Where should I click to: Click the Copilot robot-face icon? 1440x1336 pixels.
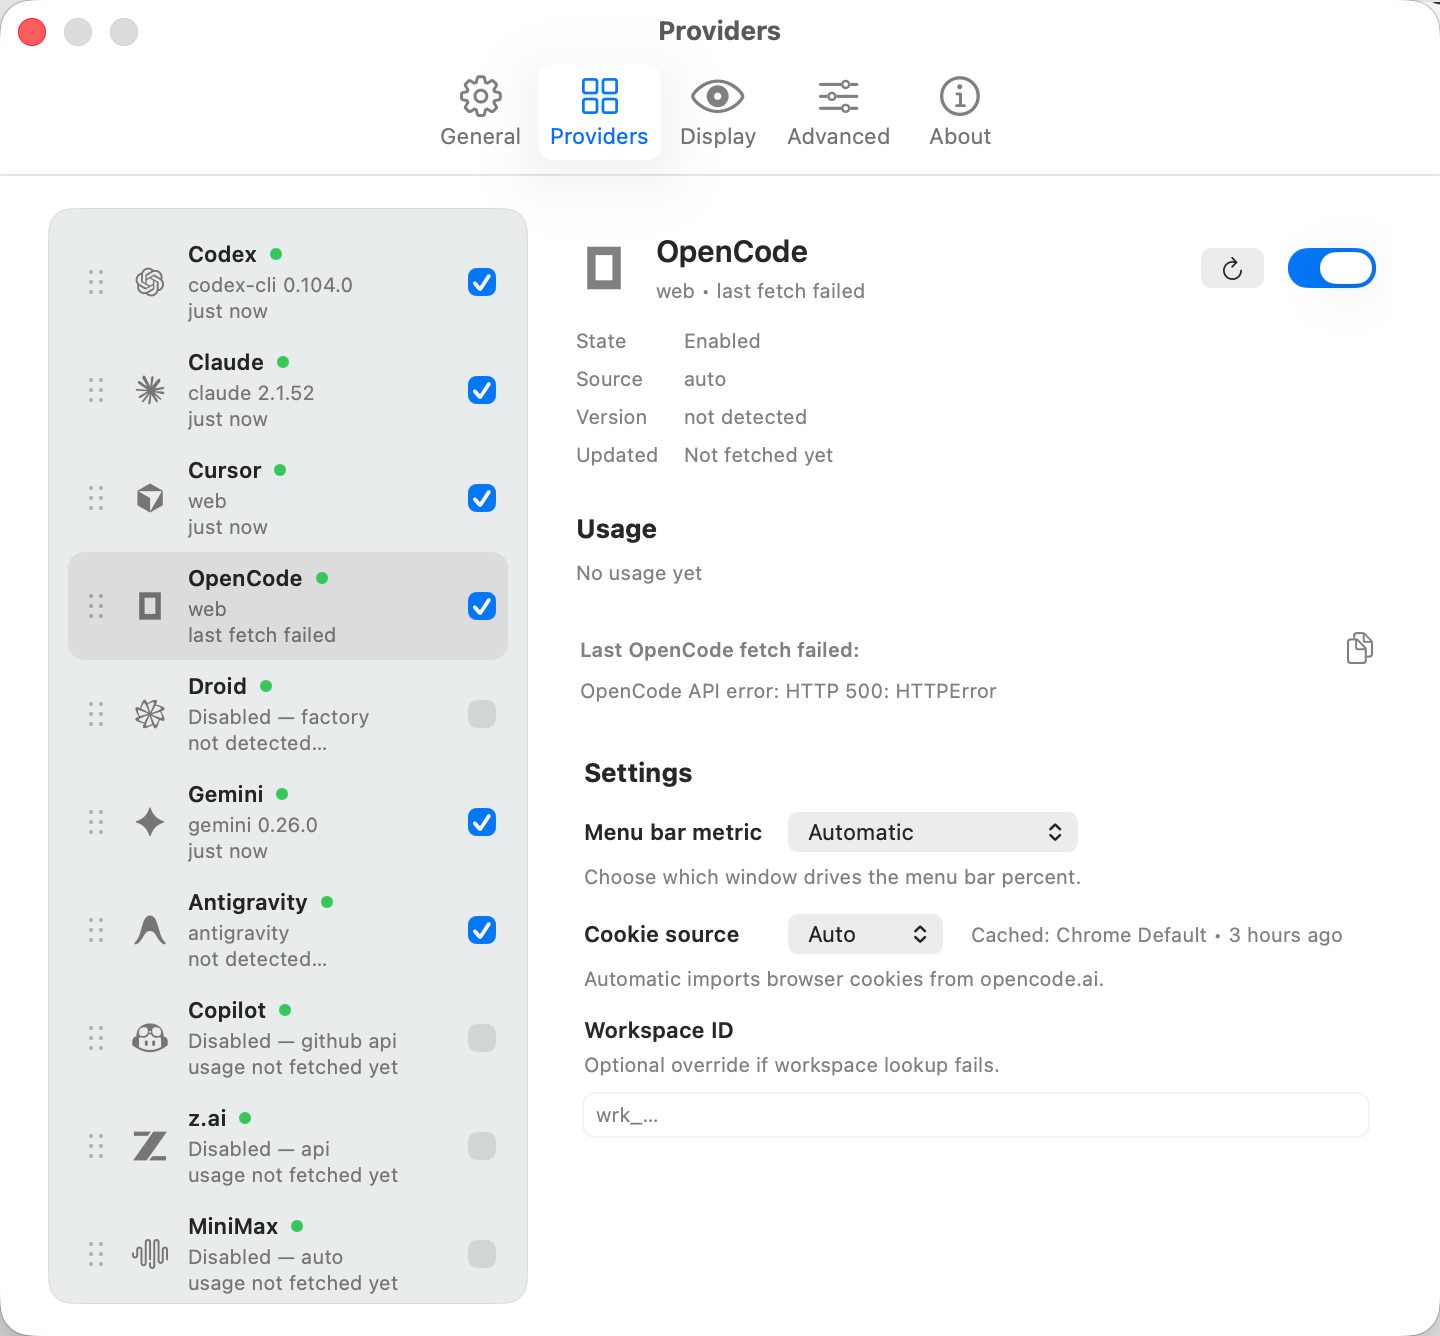click(x=150, y=1038)
